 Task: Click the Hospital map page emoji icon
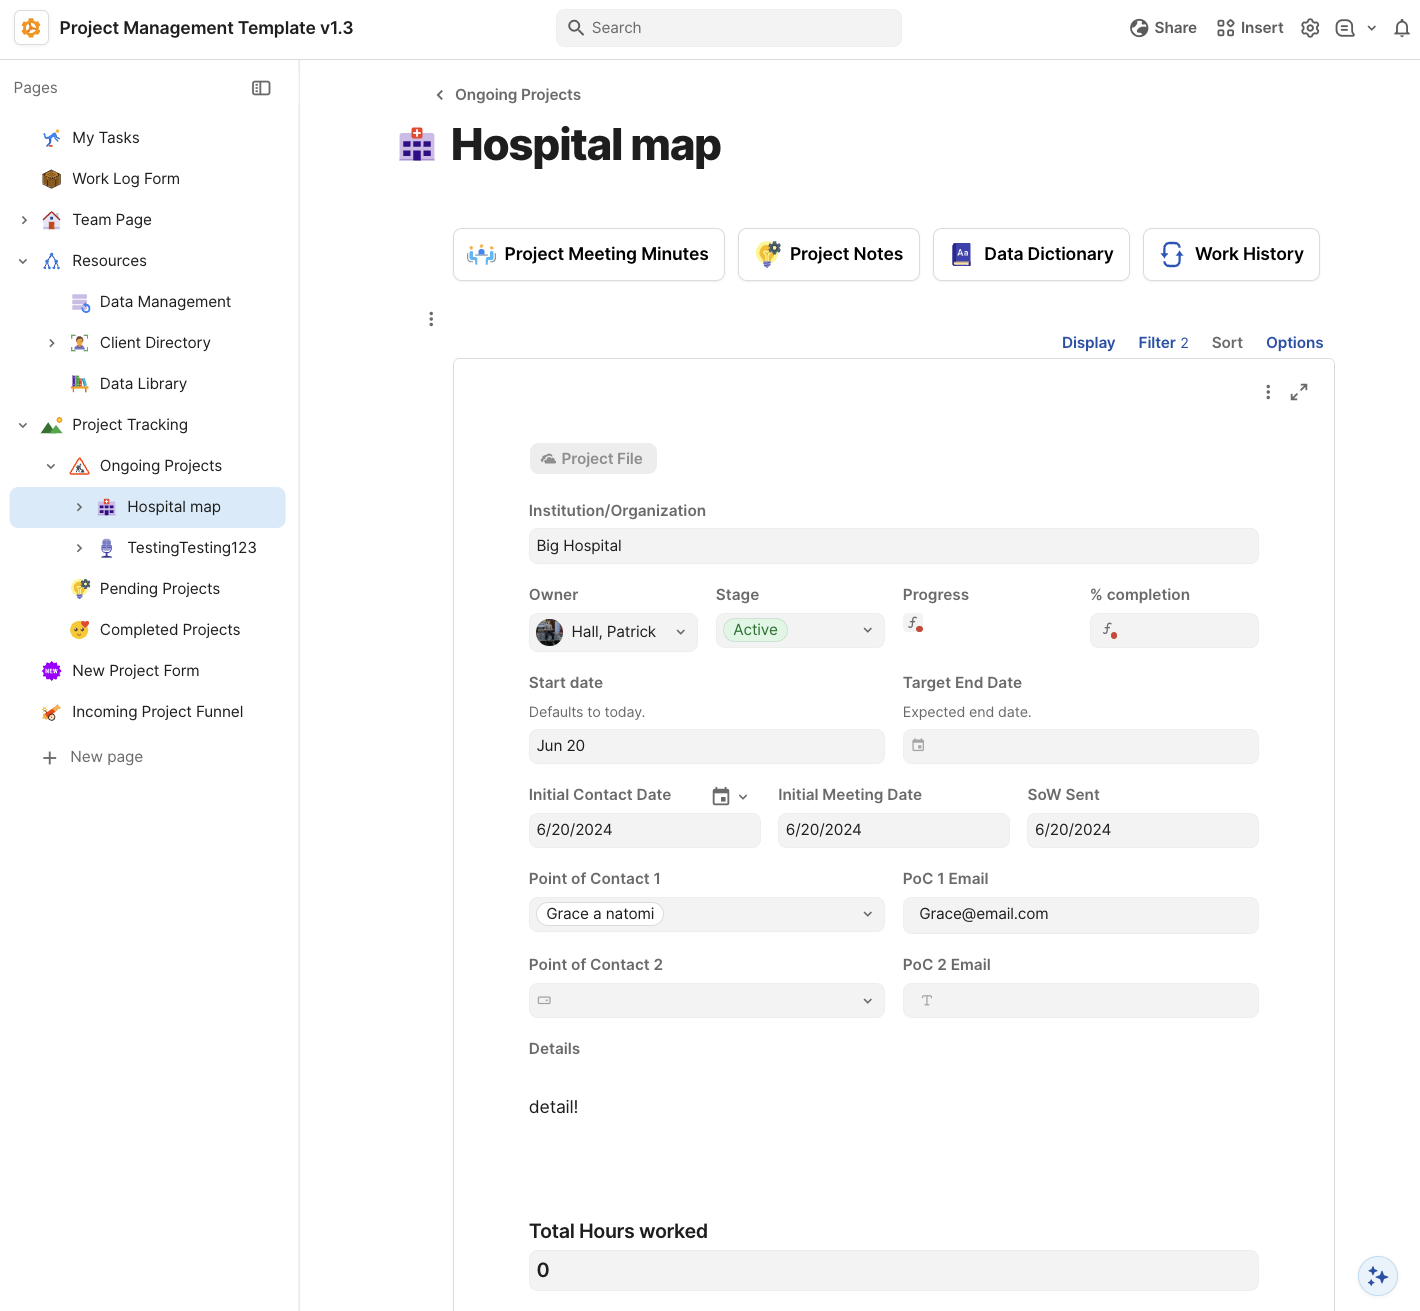pos(417,145)
